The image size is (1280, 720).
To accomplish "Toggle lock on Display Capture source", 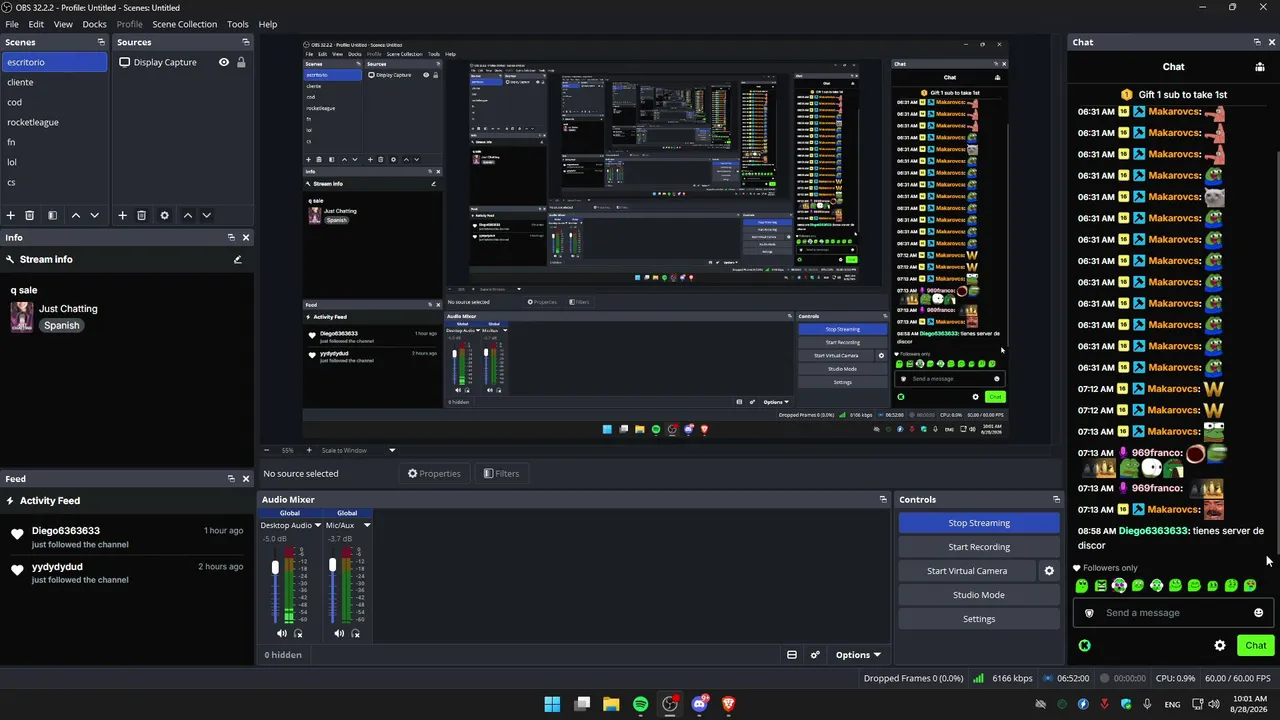I will [x=241, y=62].
